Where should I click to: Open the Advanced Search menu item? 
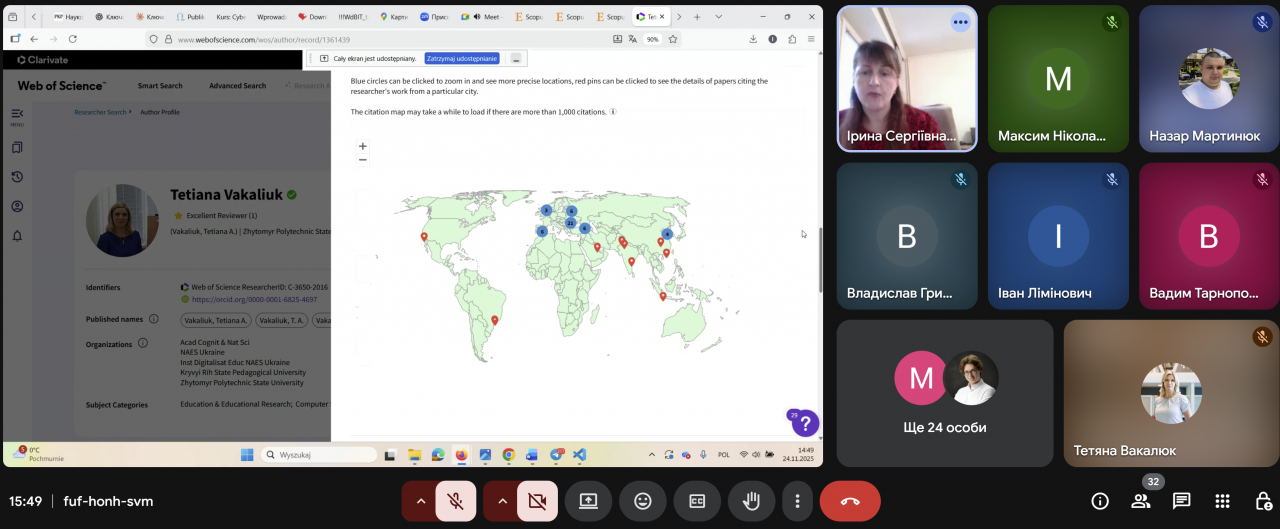[237, 86]
